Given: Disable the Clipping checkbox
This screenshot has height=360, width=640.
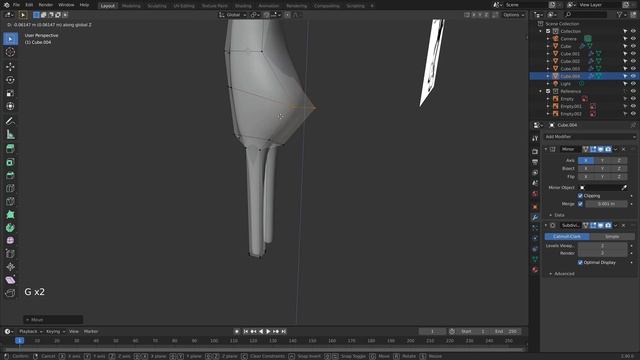Looking at the screenshot, I should (x=580, y=196).
